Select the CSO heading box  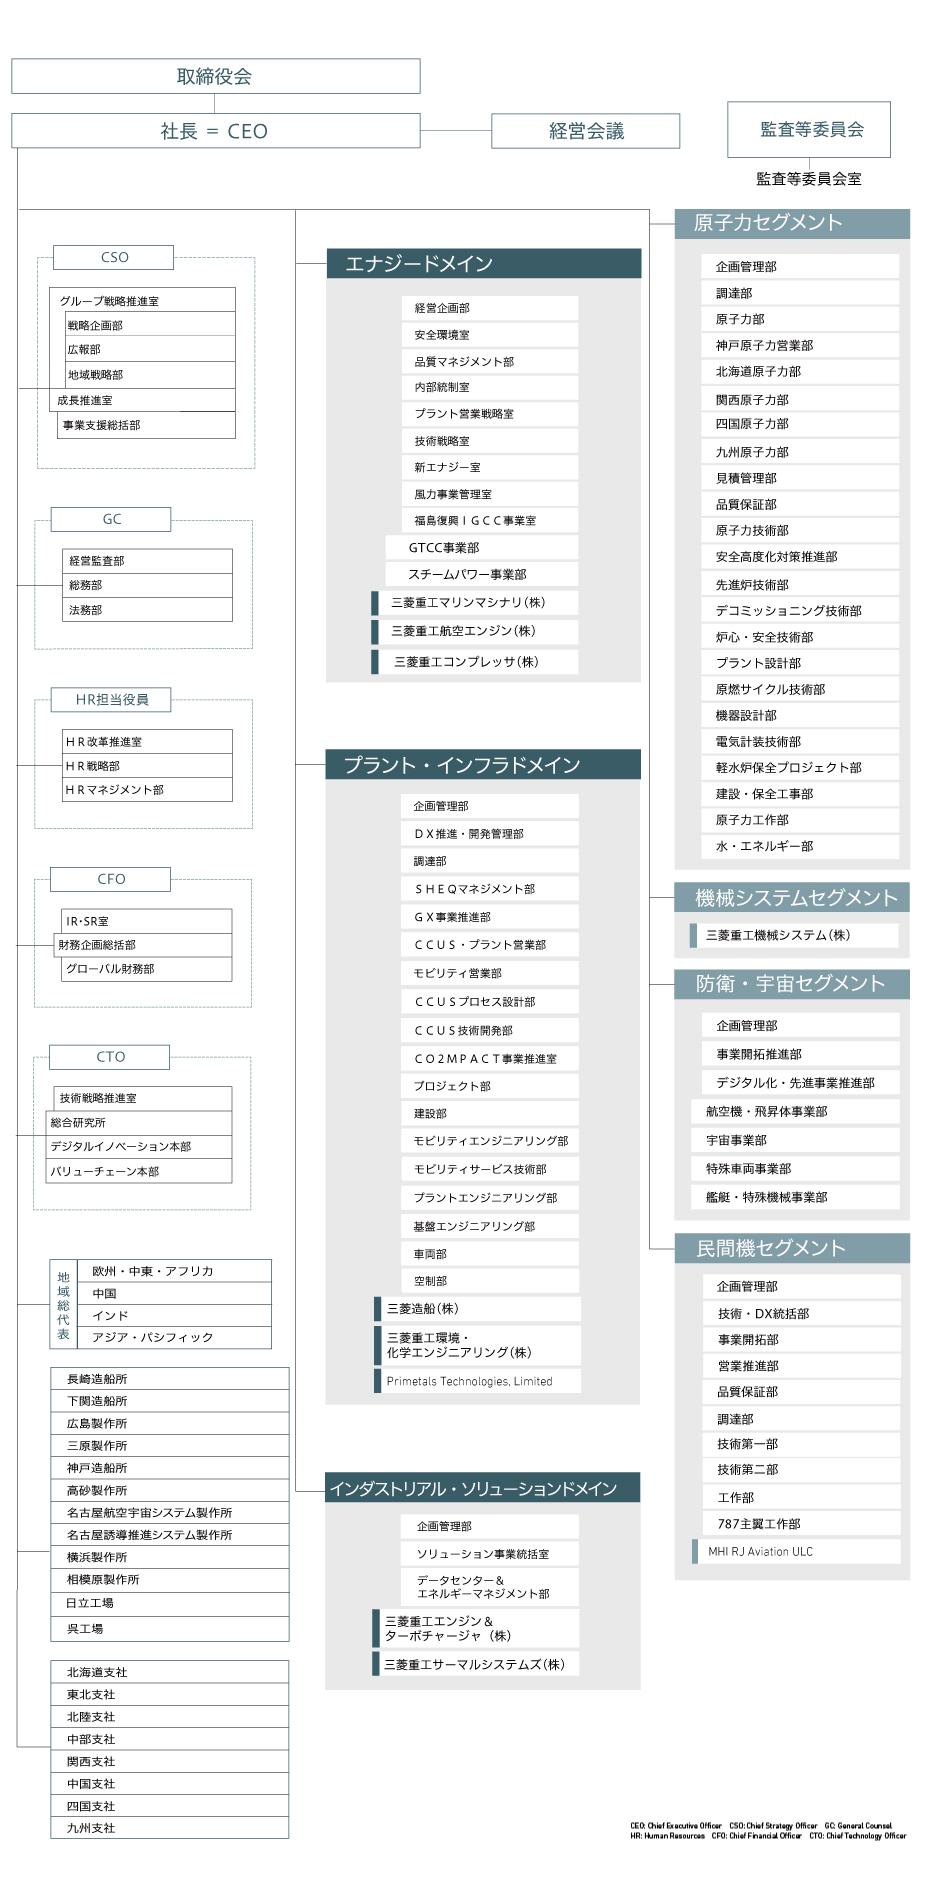tap(113, 257)
